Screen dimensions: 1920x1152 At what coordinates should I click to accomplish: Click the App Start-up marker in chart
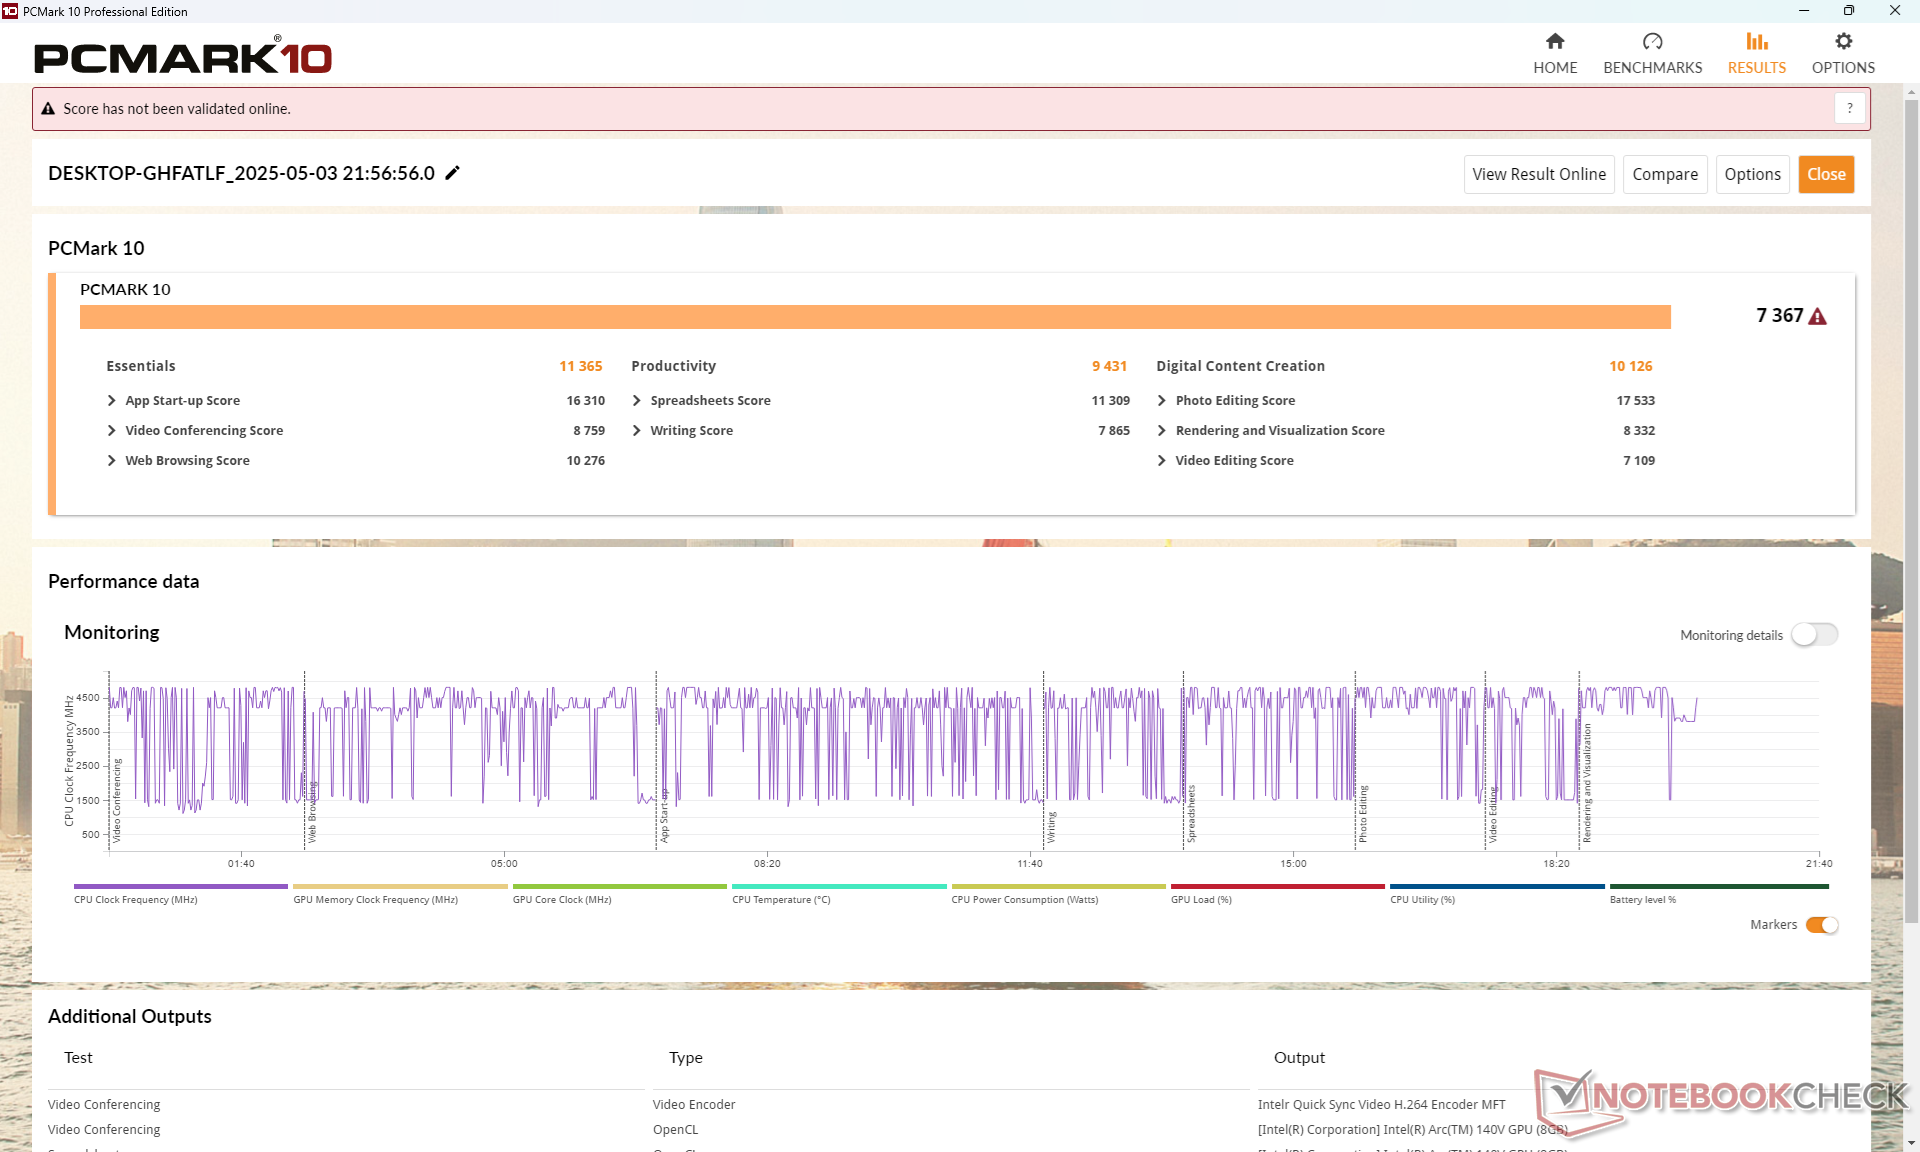[x=664, y=815]
